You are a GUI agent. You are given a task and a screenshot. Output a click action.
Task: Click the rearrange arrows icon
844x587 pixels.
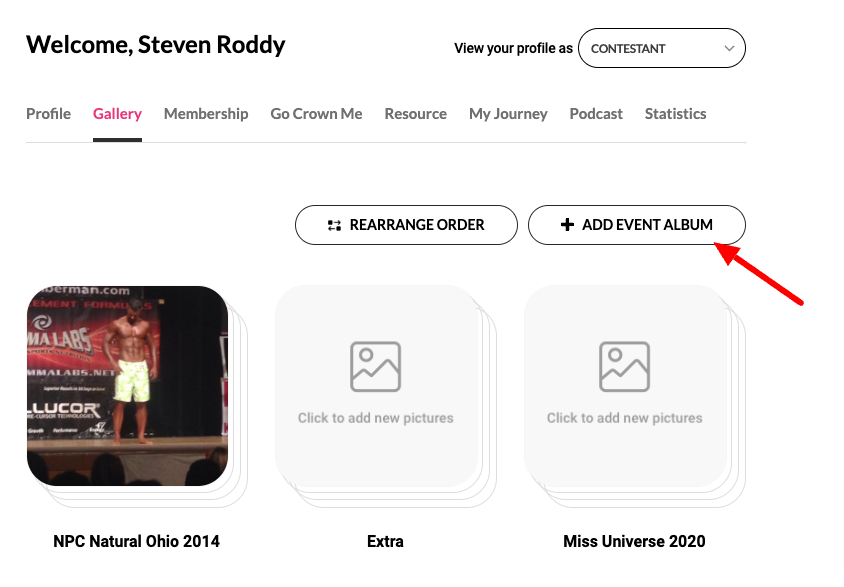point(334,225)
